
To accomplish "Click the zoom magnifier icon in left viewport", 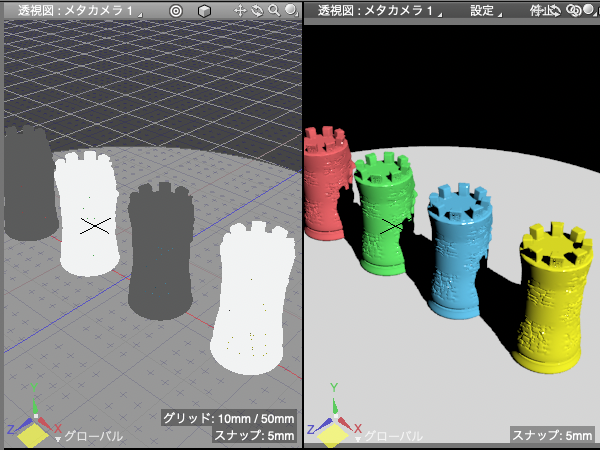I will point(273,10).
